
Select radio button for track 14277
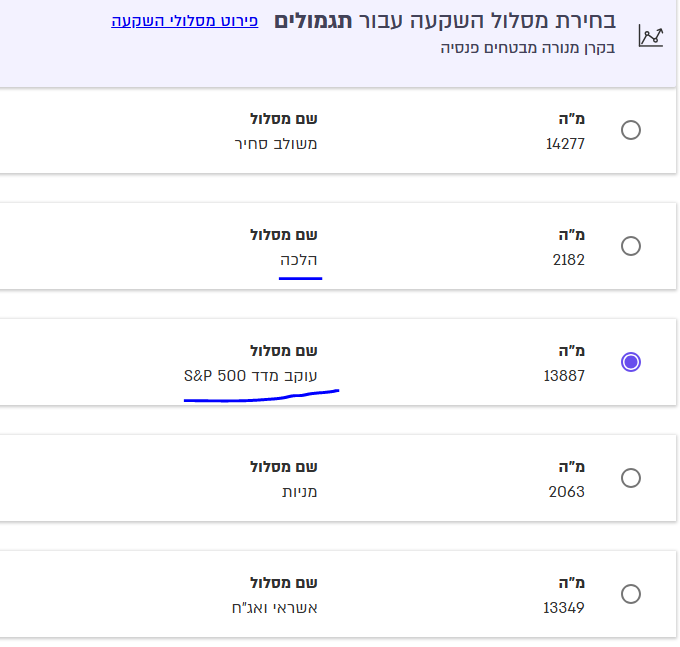[x=631, y=130]
